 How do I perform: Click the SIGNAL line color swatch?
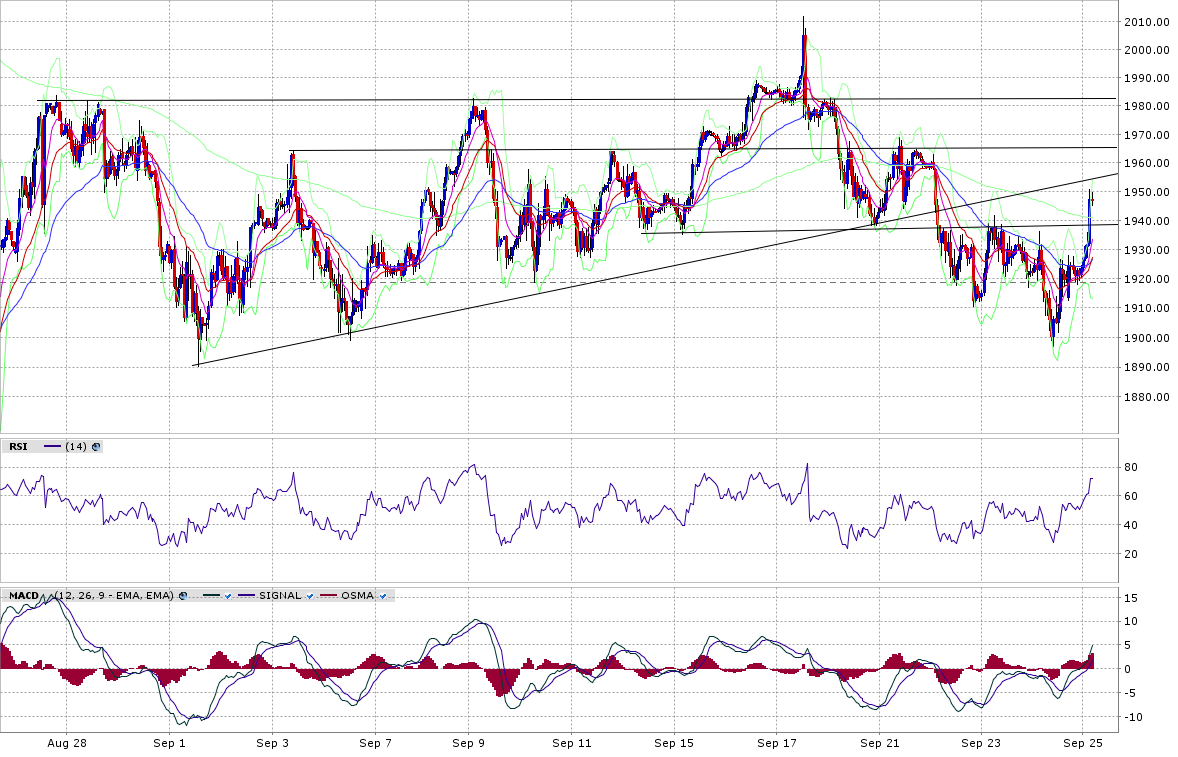246,596
